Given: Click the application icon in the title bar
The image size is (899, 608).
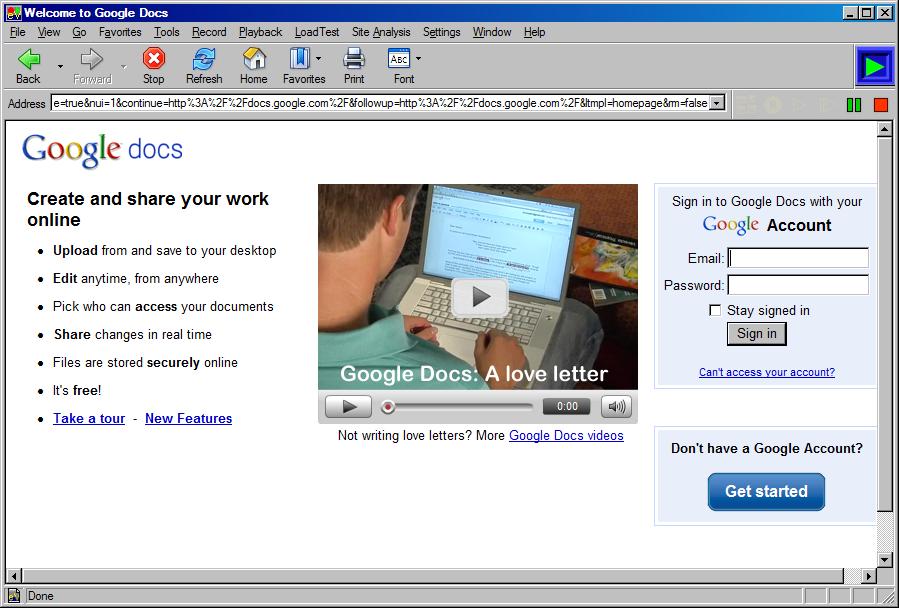Looking at the screenshot, I should 13,13.
